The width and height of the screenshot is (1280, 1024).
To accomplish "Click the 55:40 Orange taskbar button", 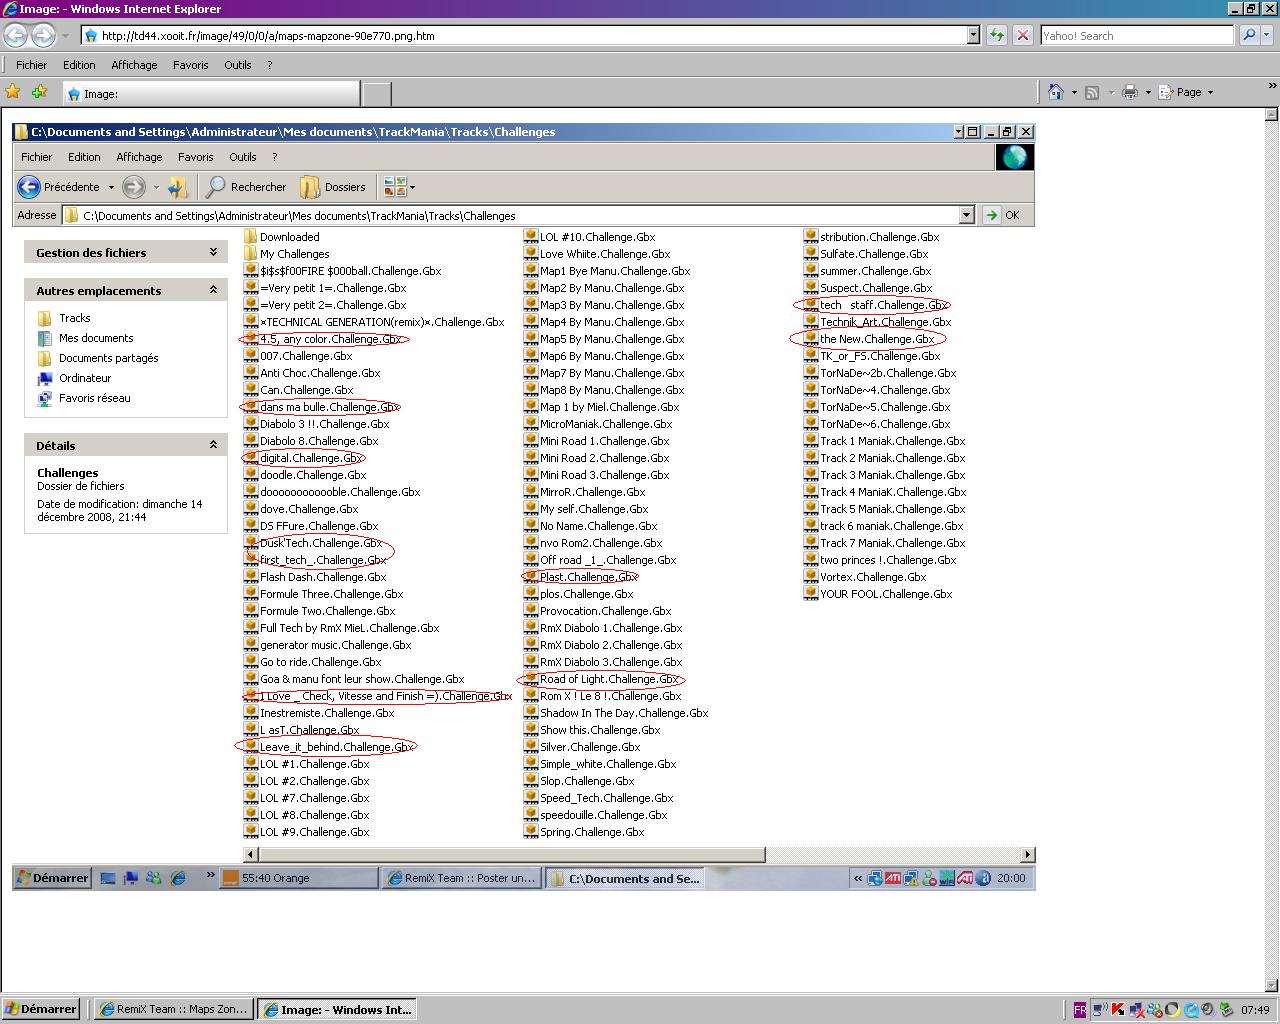I will tap(299, 878).
